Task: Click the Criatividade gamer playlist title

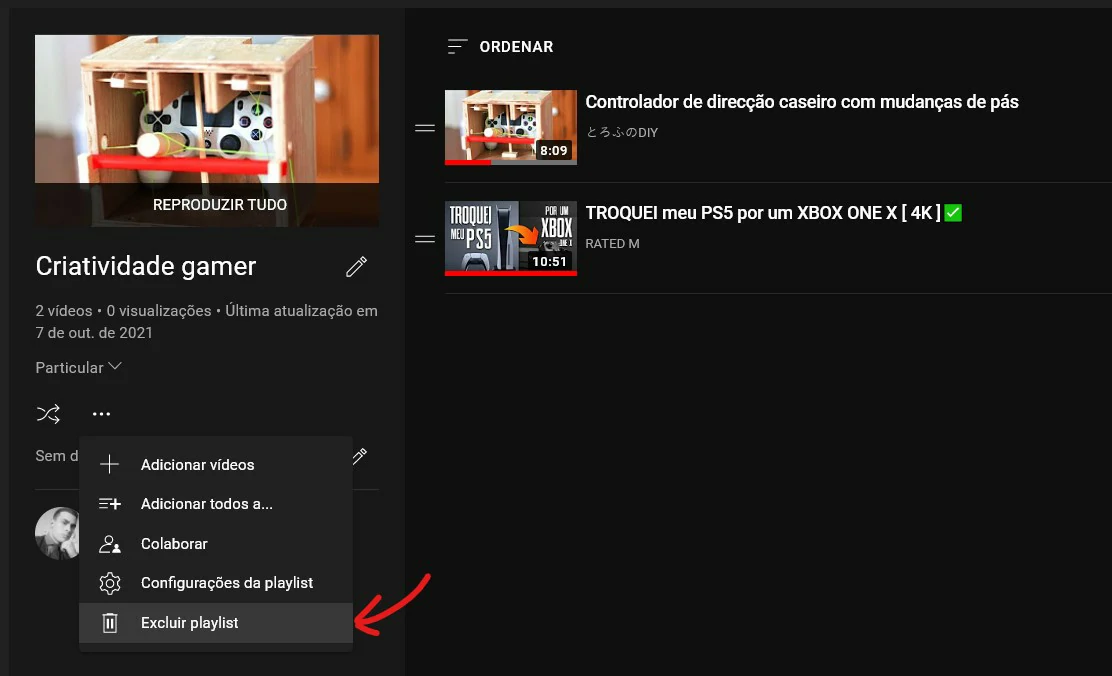Action: [145, 267]
